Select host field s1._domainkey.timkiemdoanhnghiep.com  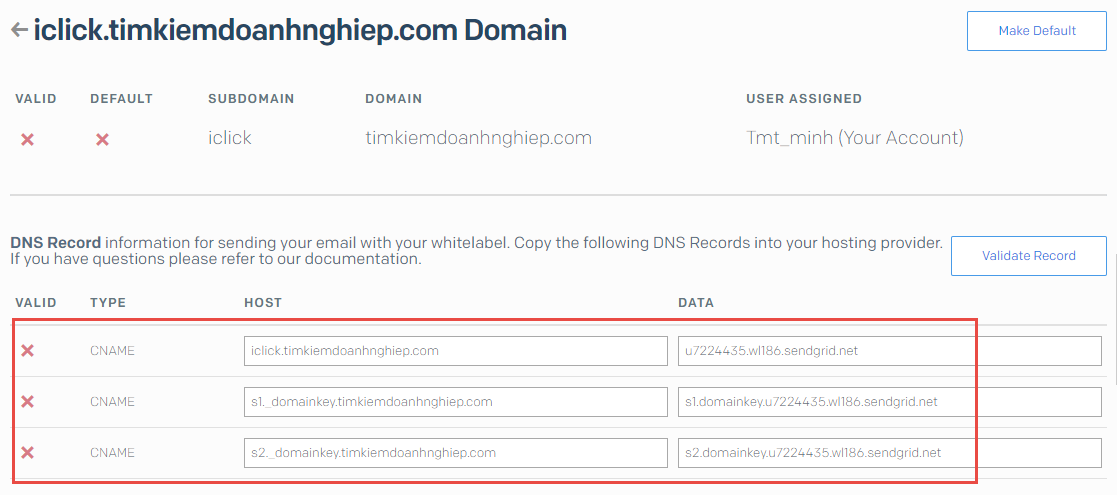(x=455, y=402)
